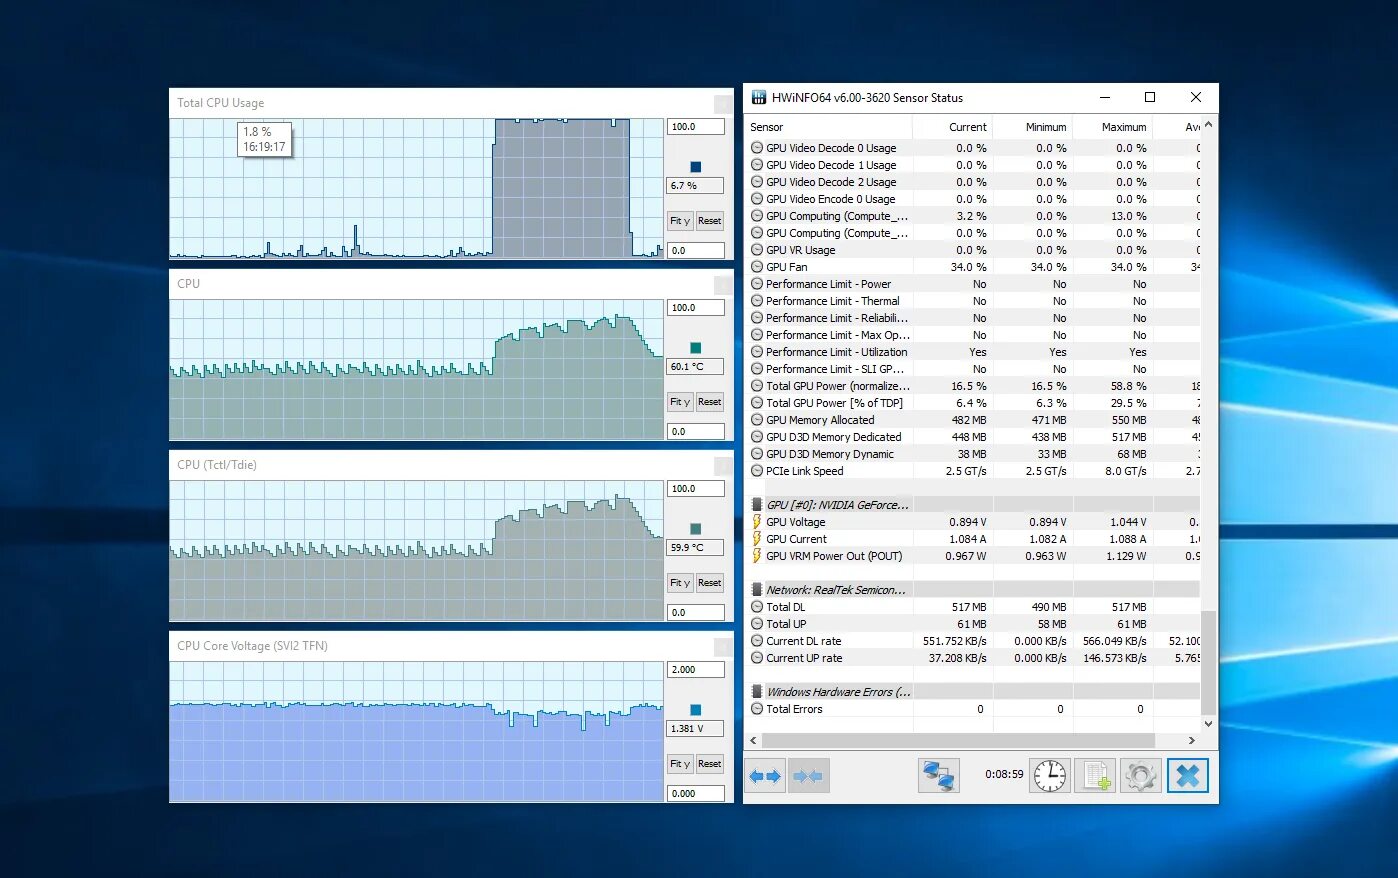The width and height of the screenshot is (1398, 878).
Task: Click the round sensor icon beside Performance Limit - Thermal
Action: point(757,301)
